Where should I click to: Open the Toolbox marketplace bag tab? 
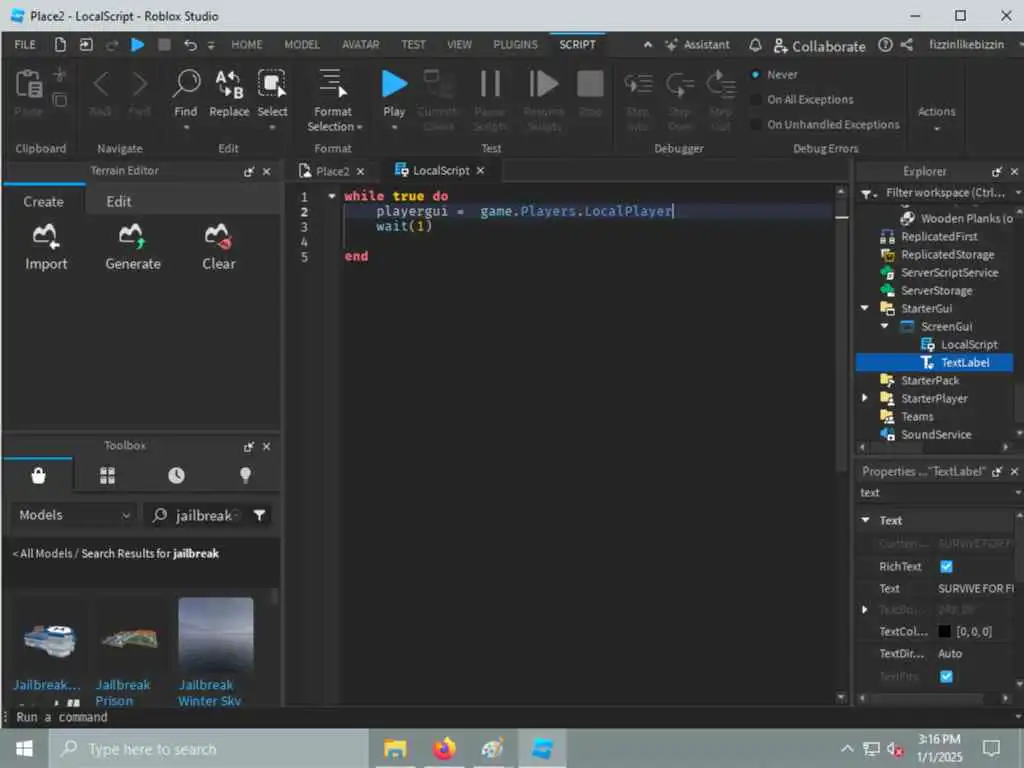[39, 475]
